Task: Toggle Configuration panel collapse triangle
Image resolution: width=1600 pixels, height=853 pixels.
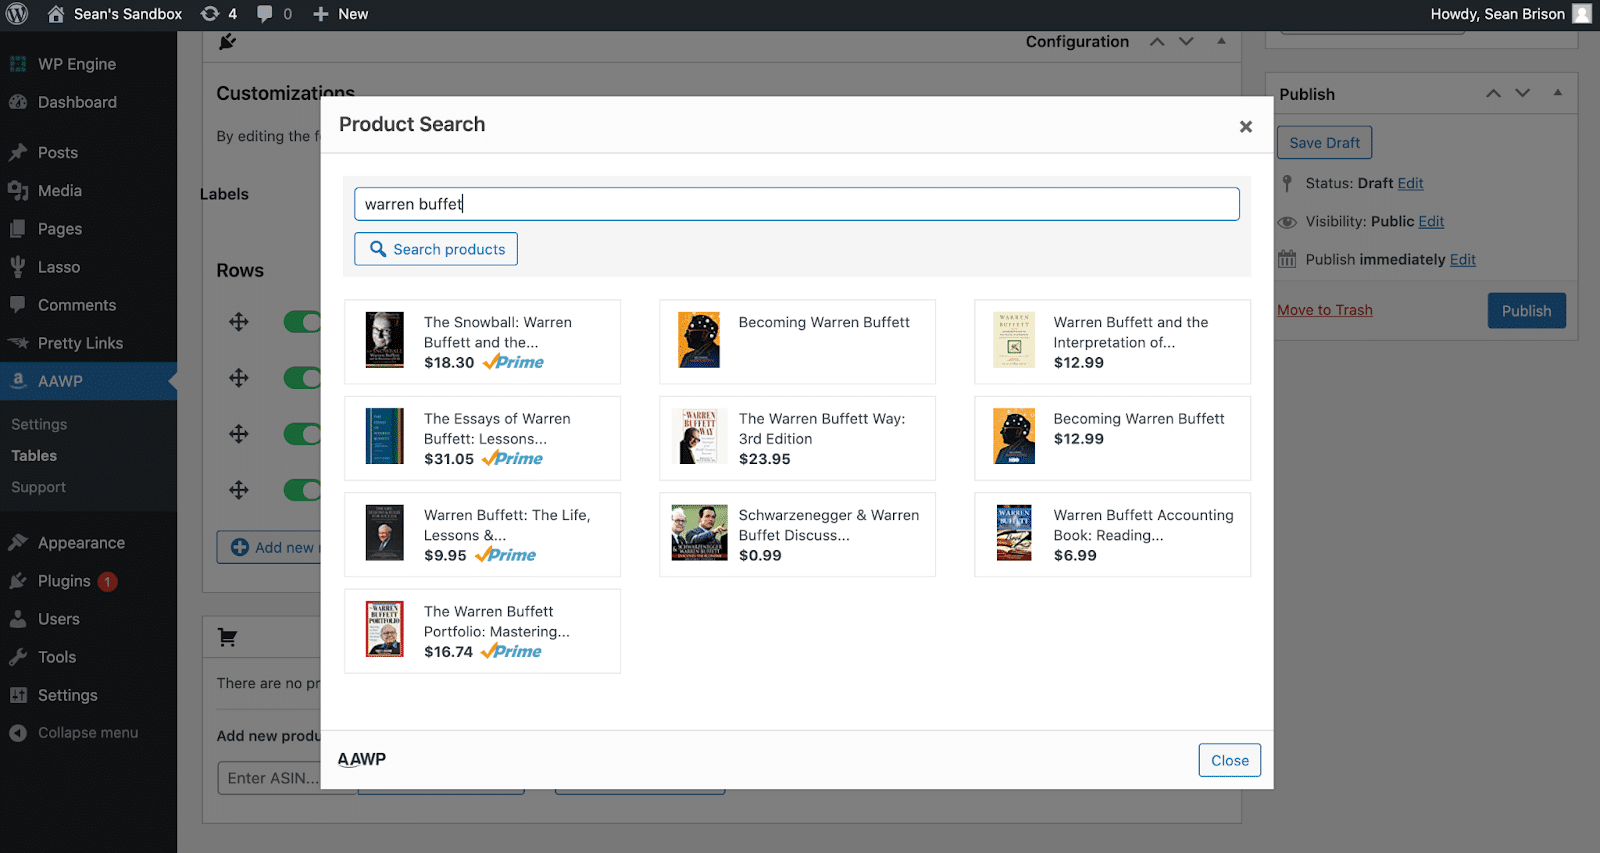Action: click(x=1221, y=41)
